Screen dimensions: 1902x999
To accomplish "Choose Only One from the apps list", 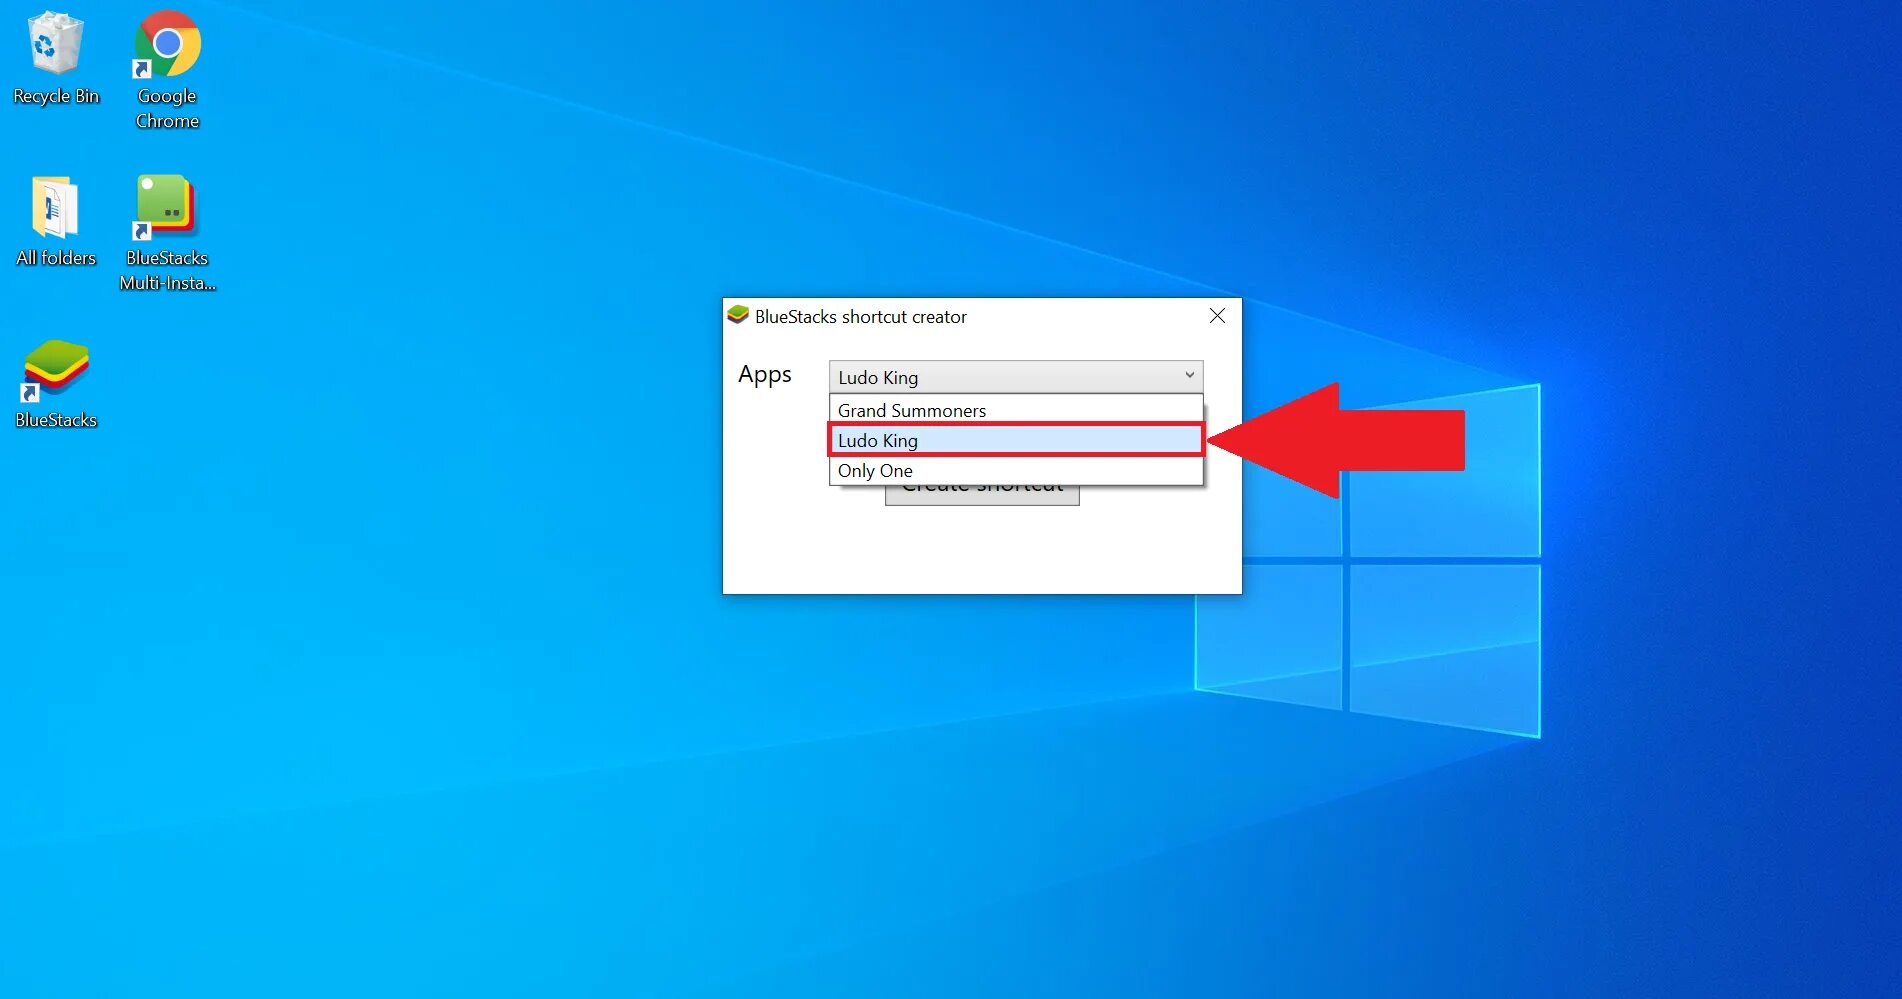I will click(x=1016, y=470).
